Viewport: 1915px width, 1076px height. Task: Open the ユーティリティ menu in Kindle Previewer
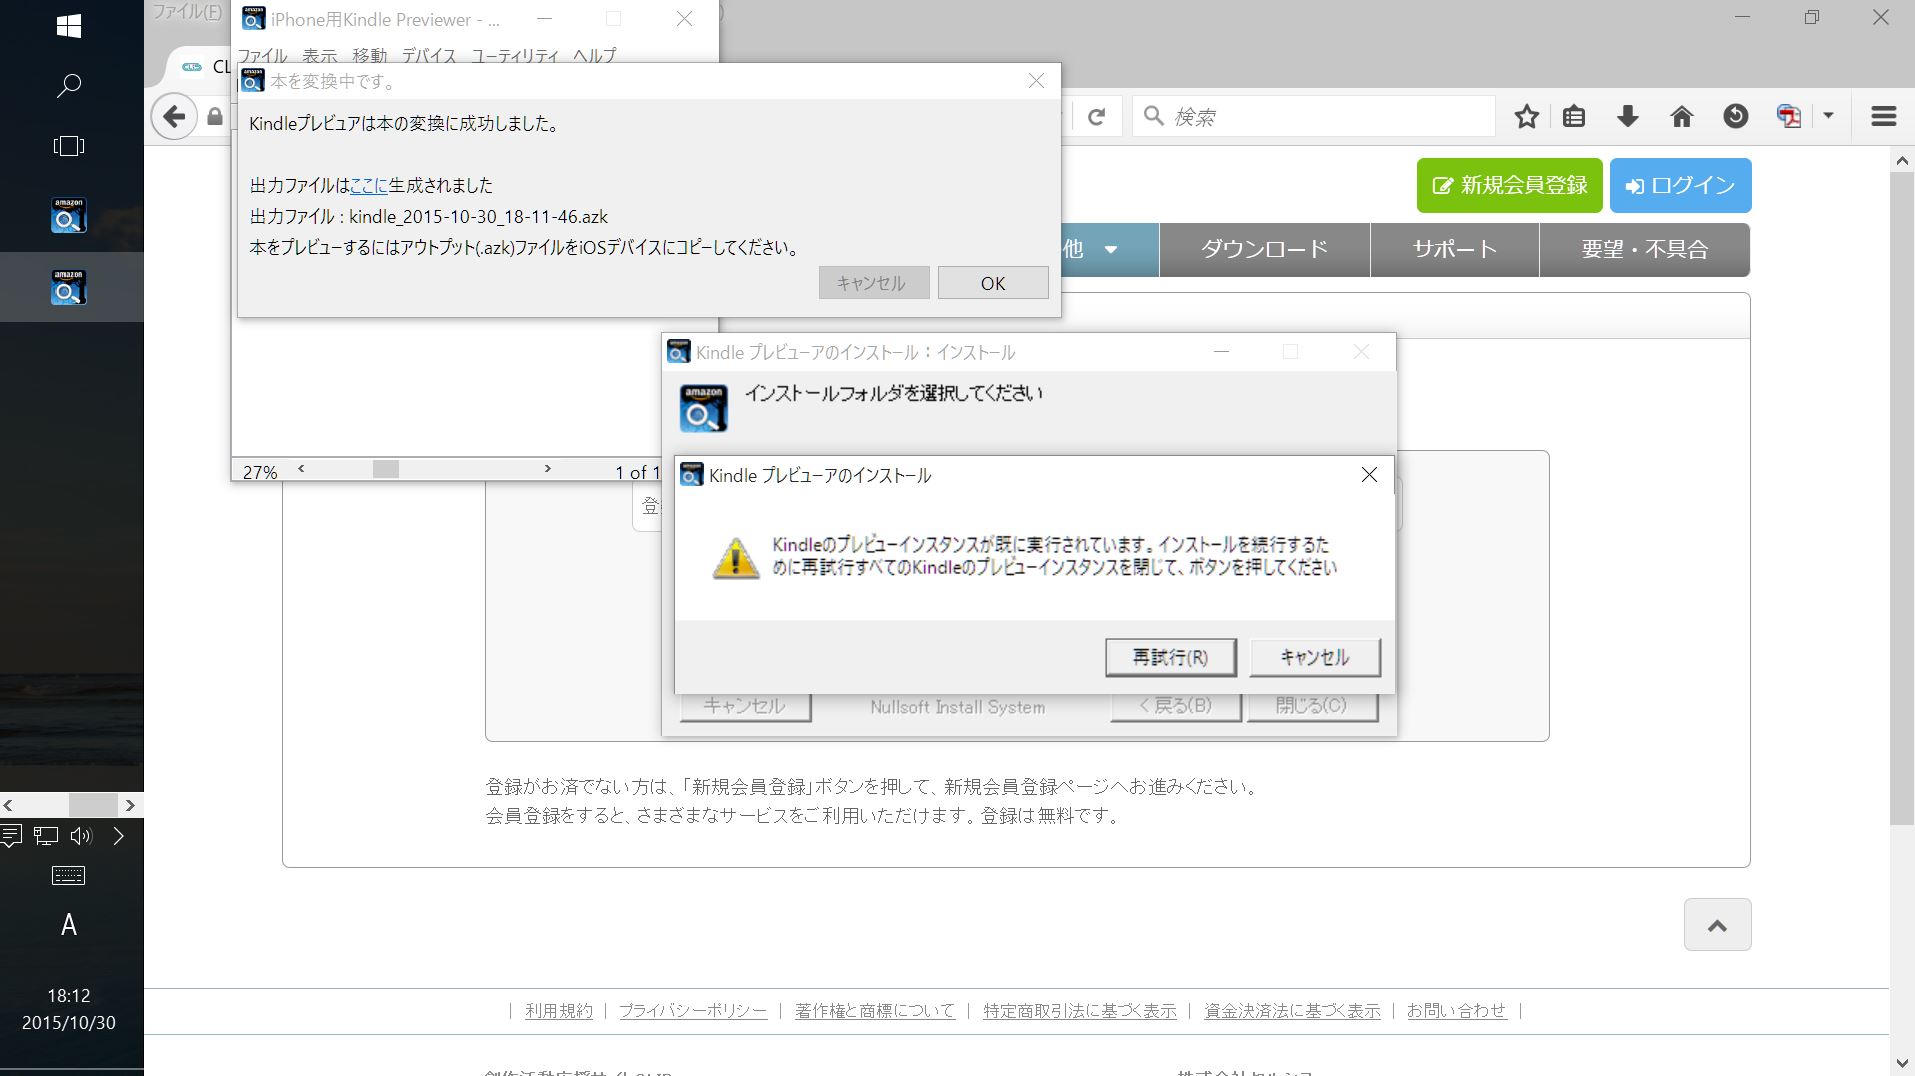pos(515,56)
